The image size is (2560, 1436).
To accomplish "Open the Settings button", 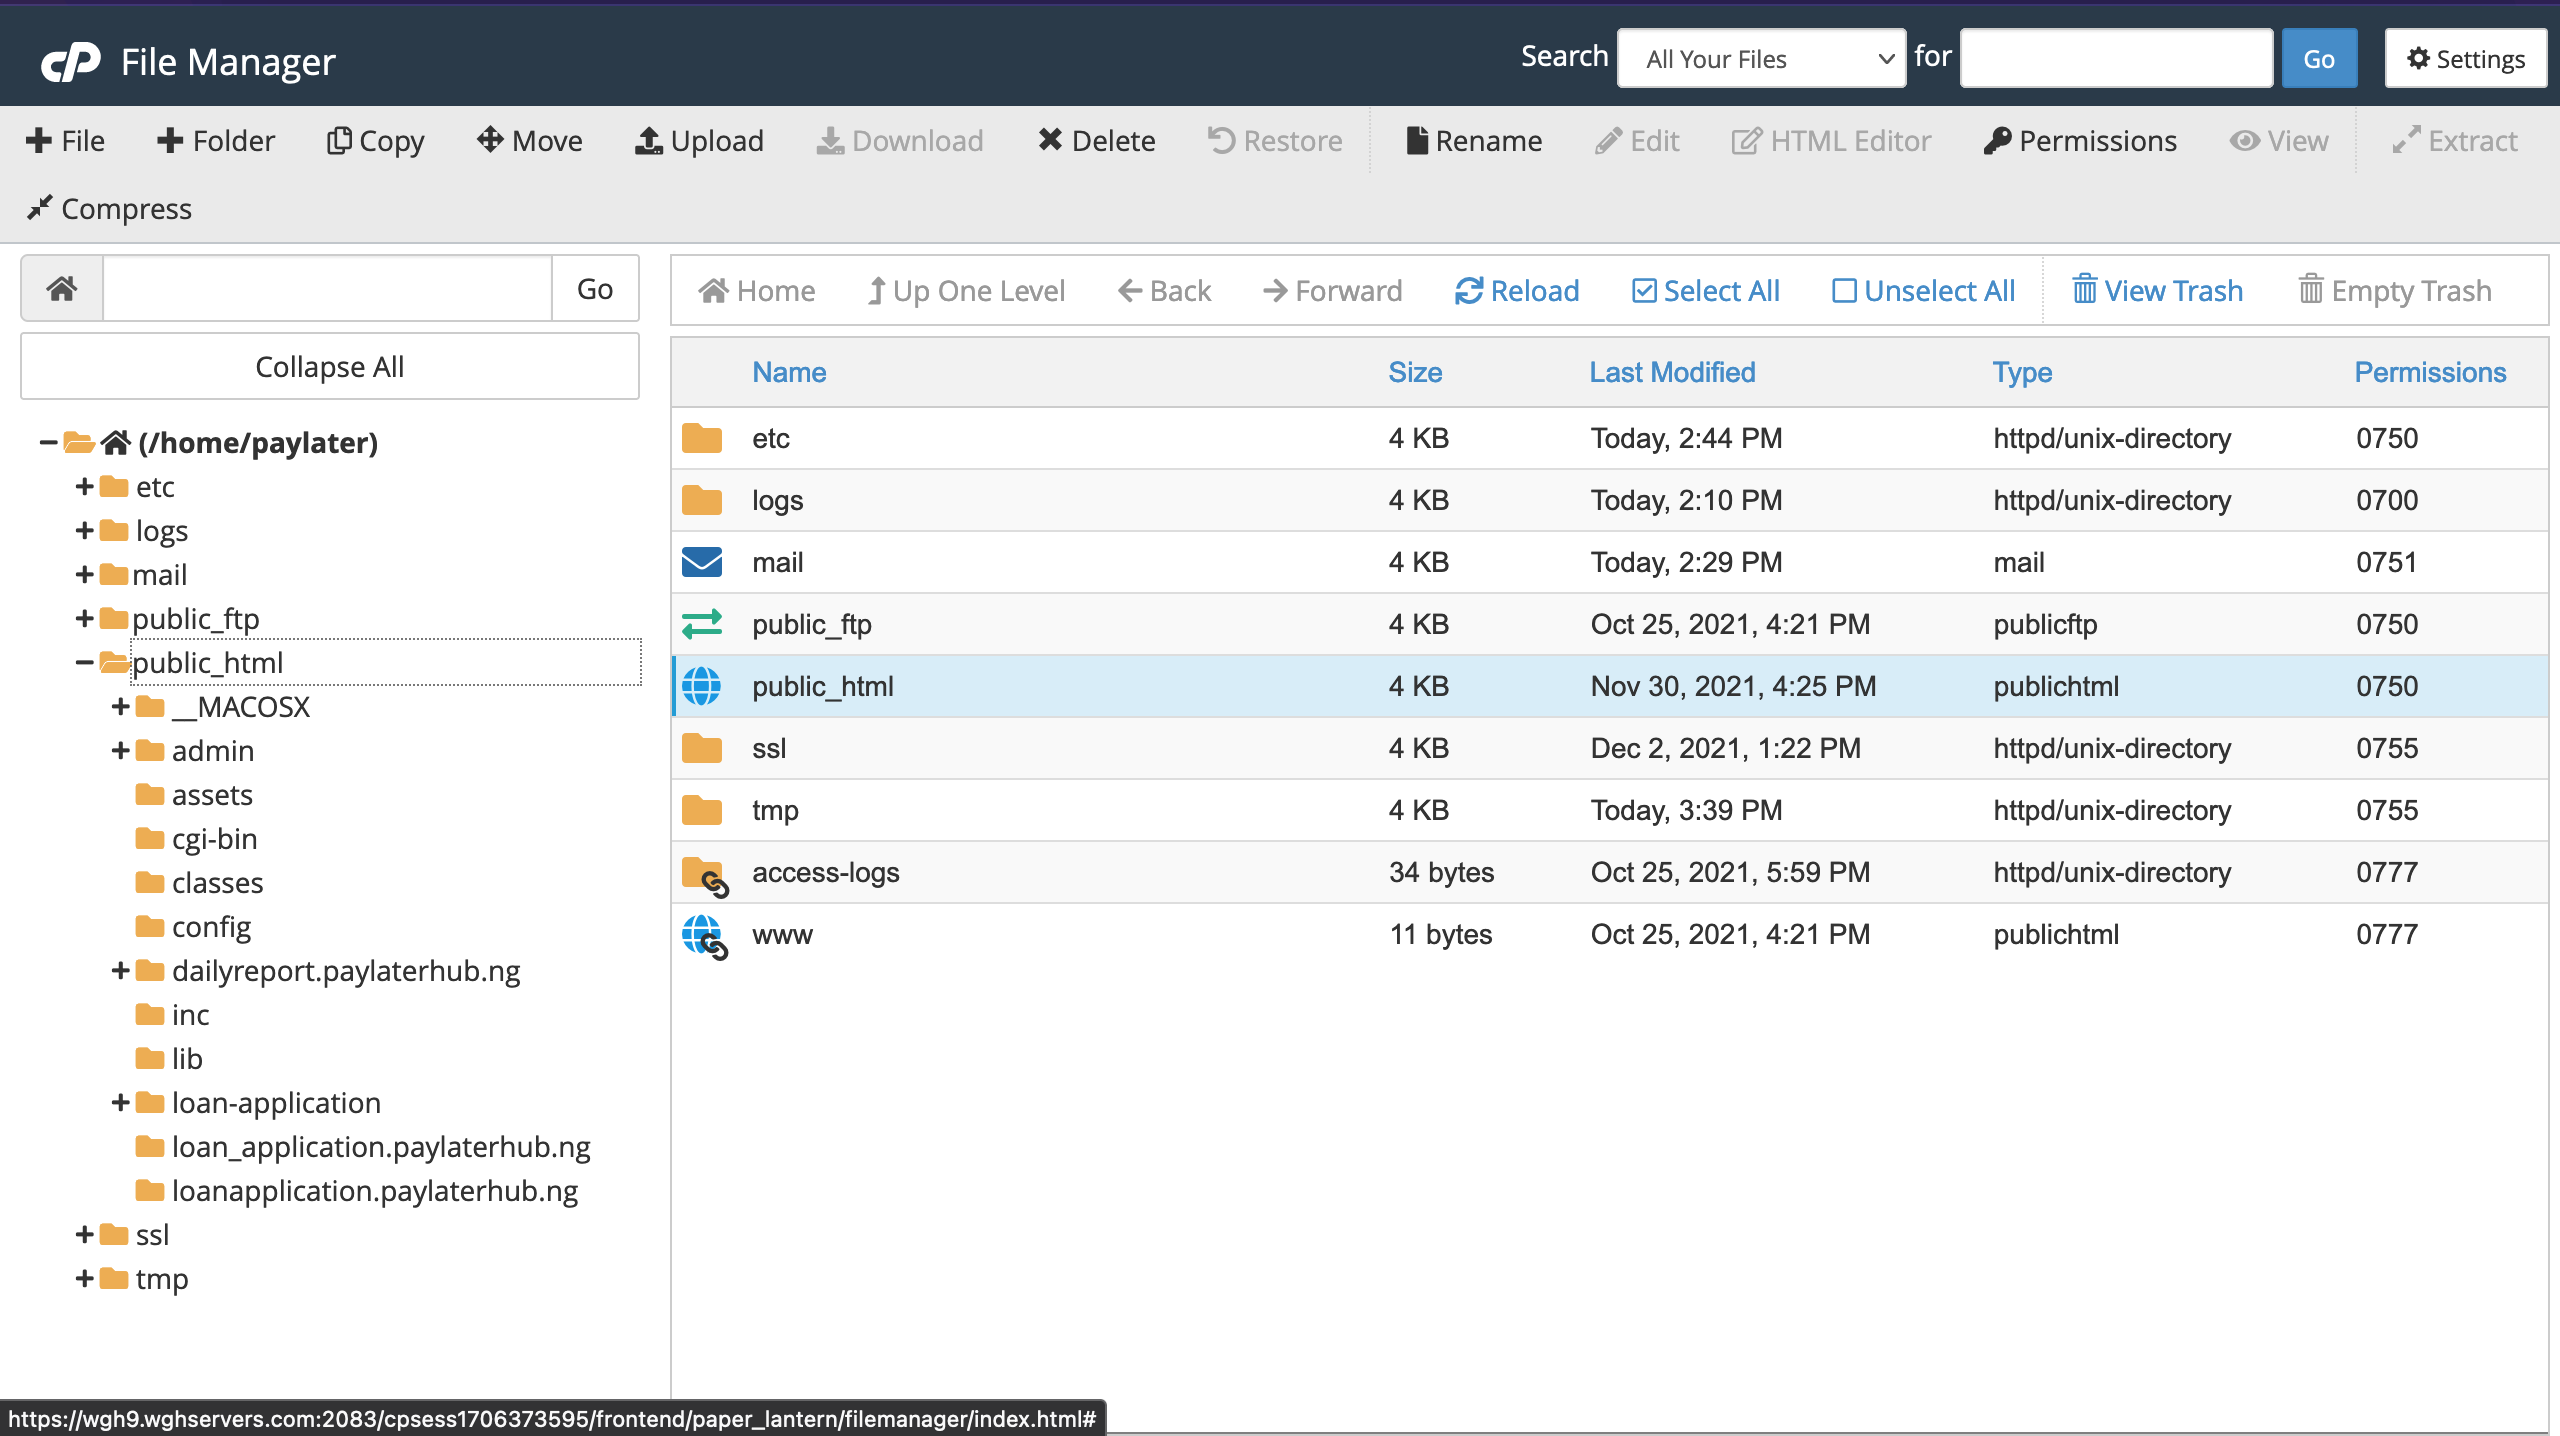I will 2465,59.
